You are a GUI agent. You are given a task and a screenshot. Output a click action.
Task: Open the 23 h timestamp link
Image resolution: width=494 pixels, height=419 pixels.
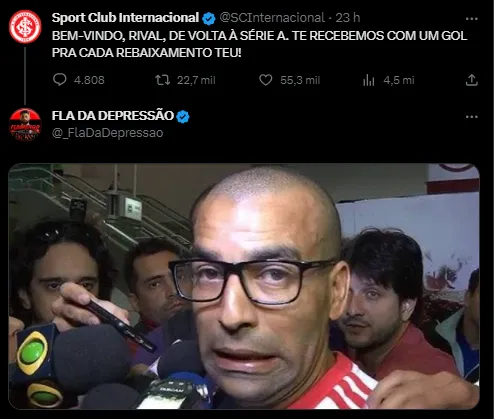(348, 18)
